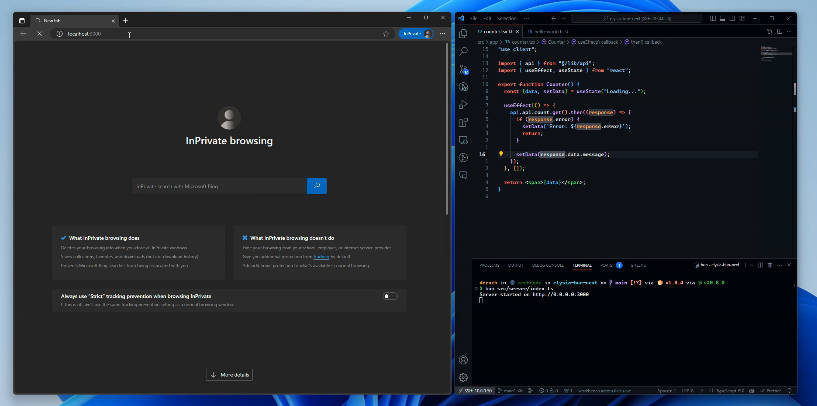Click the Edge page vertical scrollbar
This screenshot has width=817, height=406.
[x=447, y=128]
